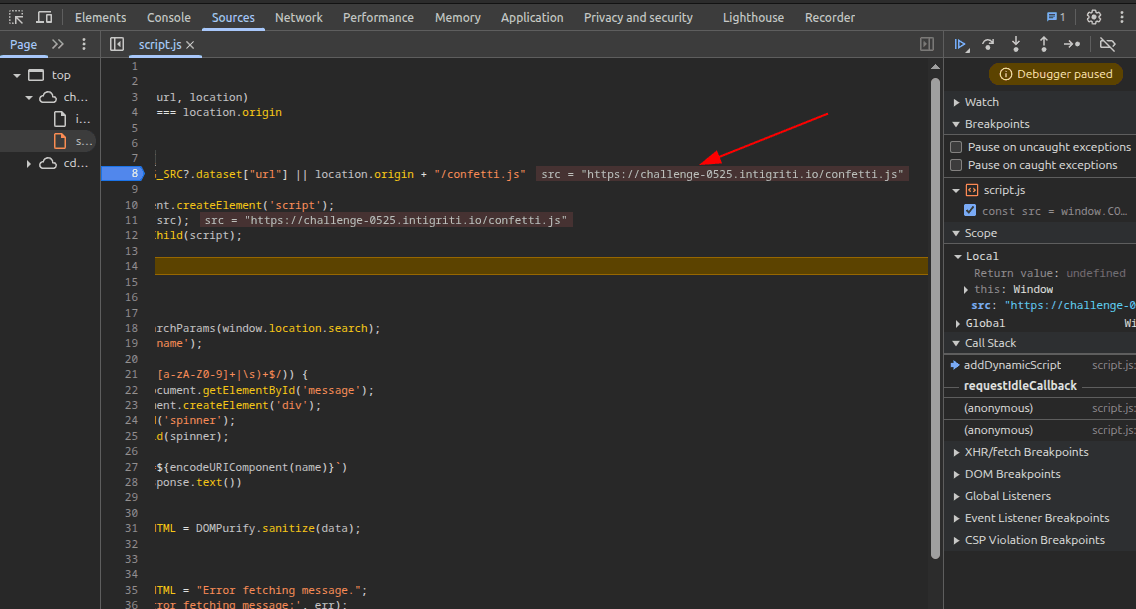Image resolution: width=1136 pixels, height=609 pixels.
Task: Select the Page navigator tab
Action: tap(23, 45)
